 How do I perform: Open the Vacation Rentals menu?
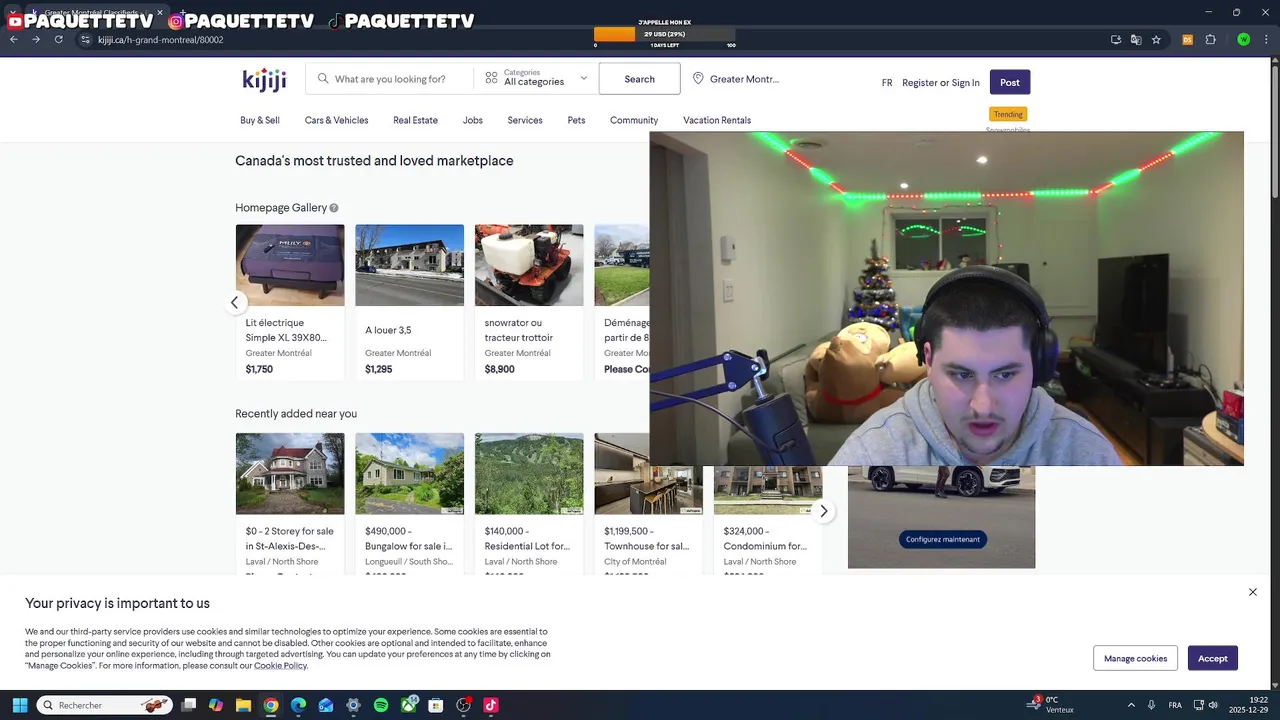pos(717,120)
